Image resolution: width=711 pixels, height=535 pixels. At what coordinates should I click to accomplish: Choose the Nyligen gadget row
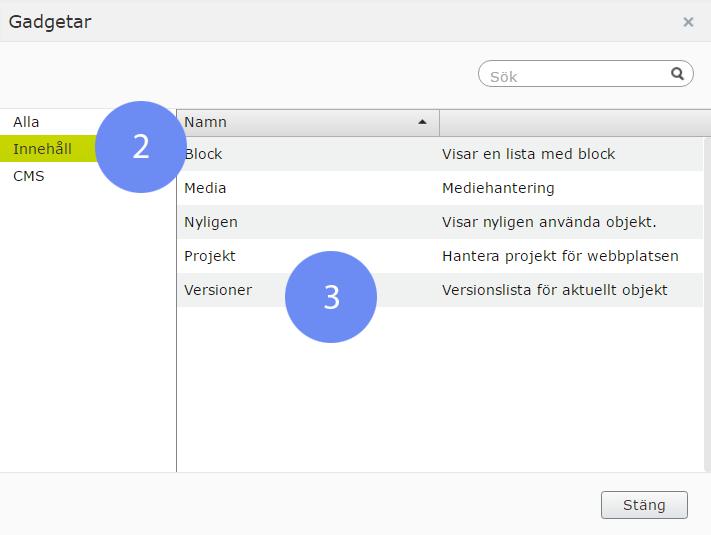point(440,222)
